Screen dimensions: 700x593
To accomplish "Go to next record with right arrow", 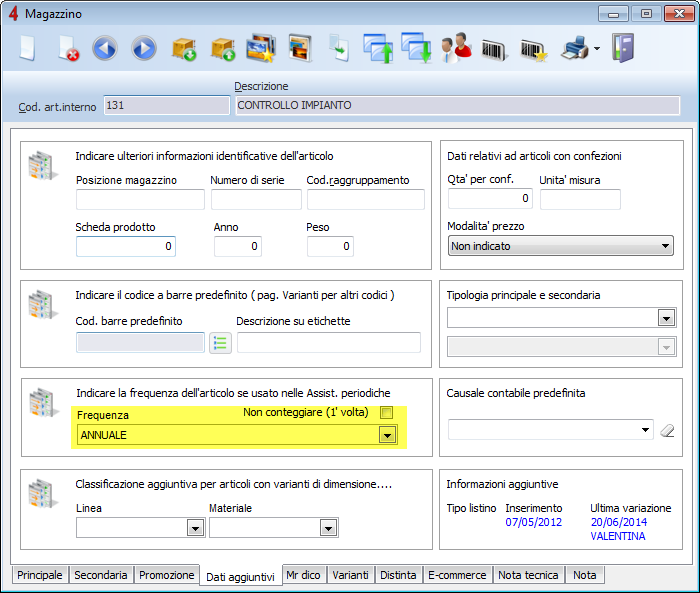I will pos(144,48).
